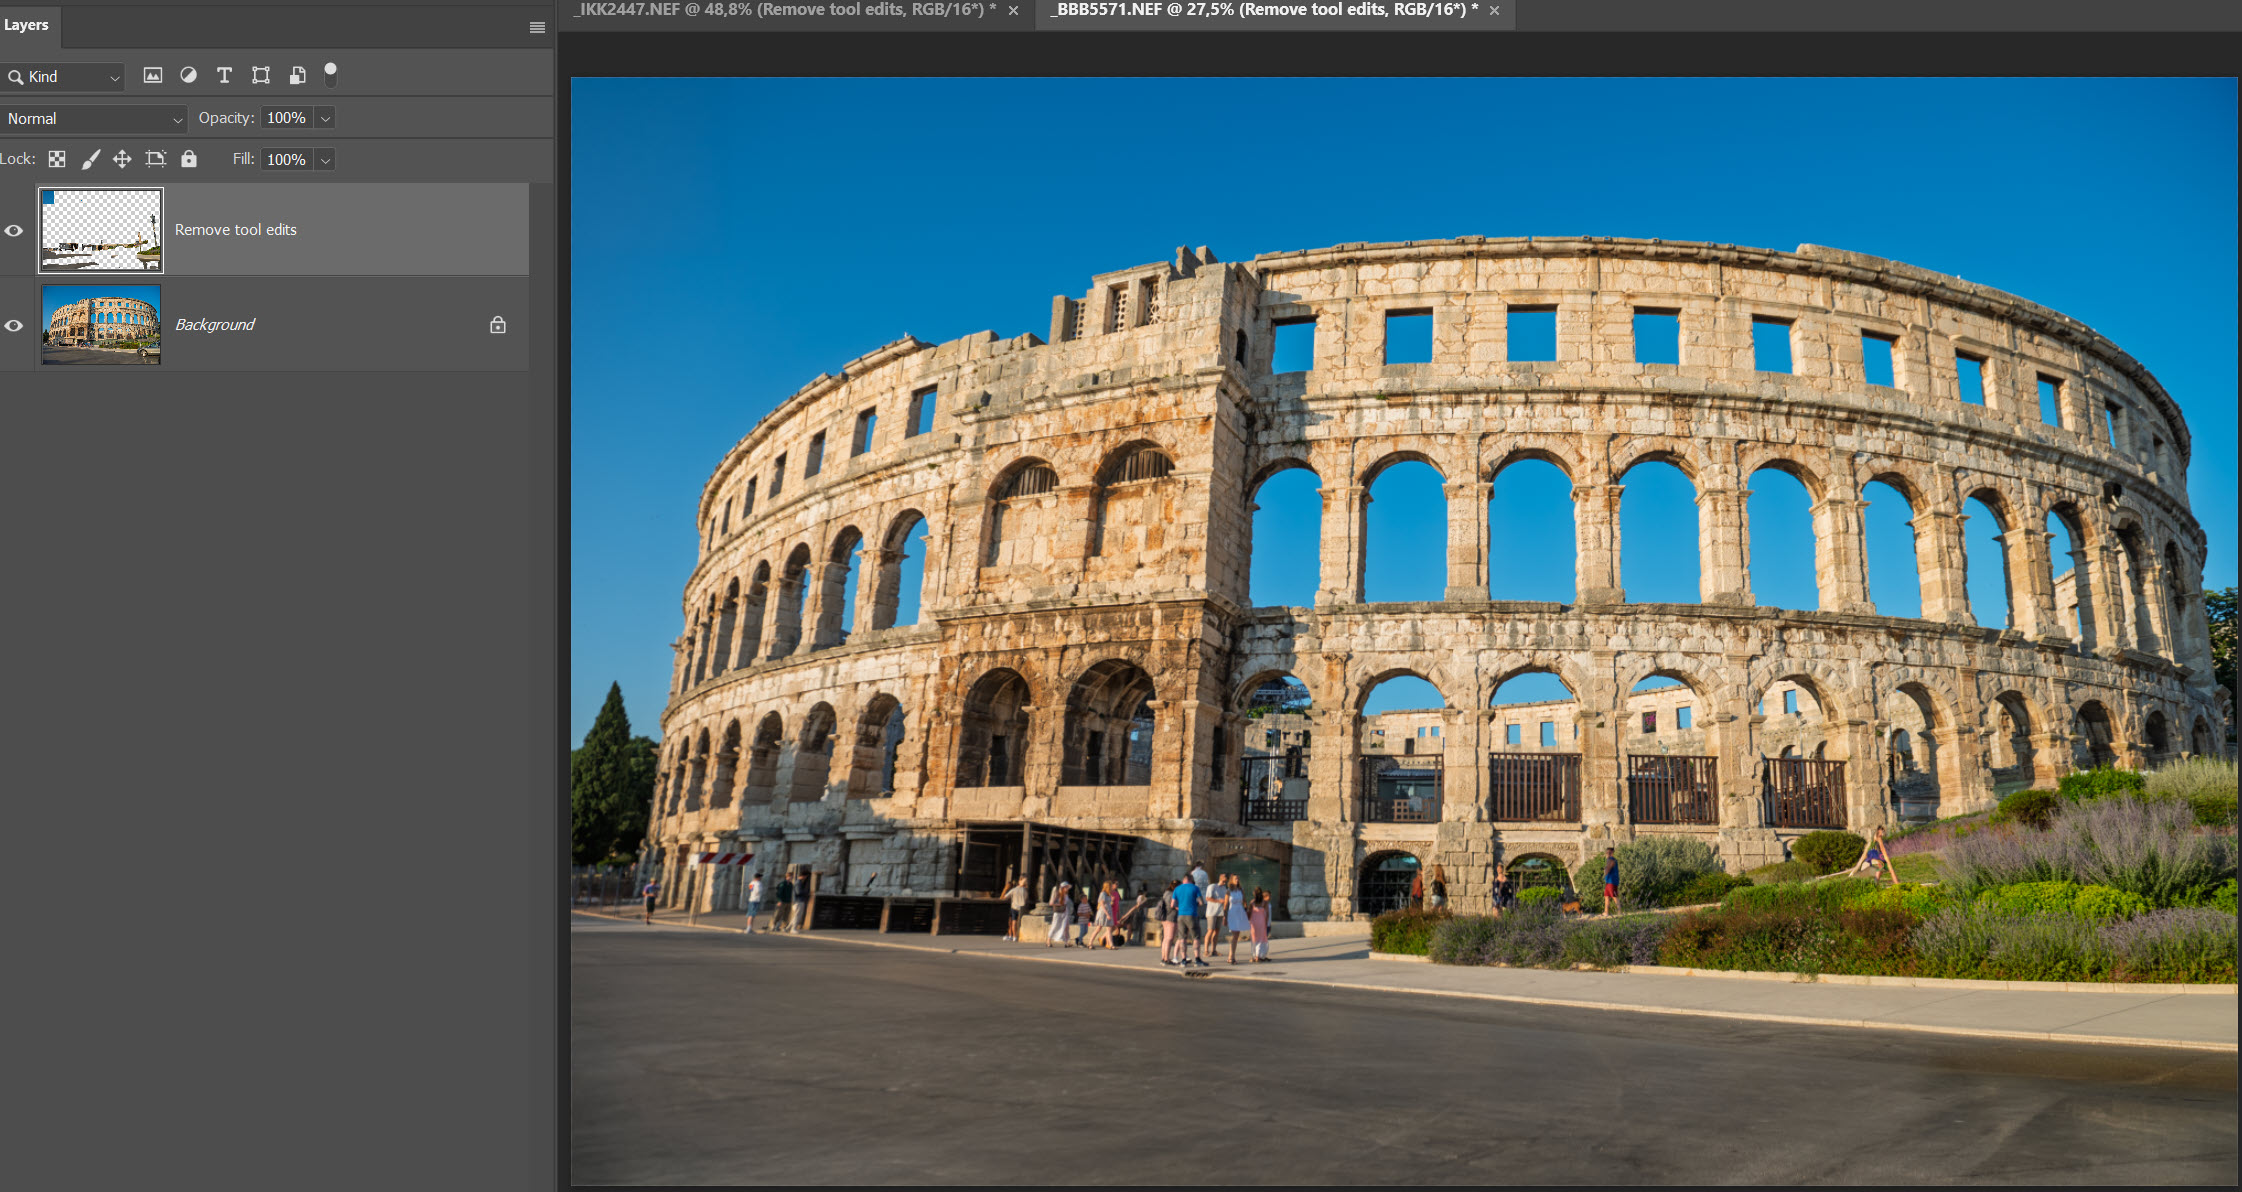The image size is (2242, 1192).
Task: Expand the Opacity slider arrow
Action: (325, 119)
